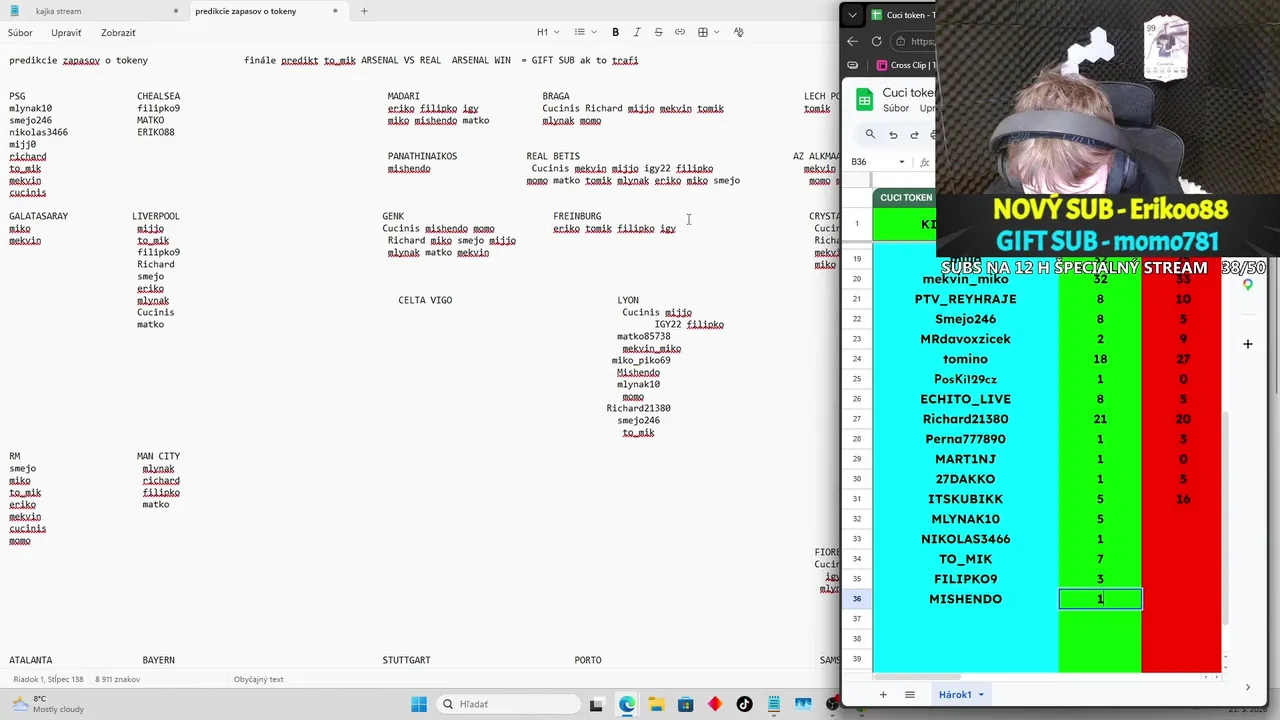Screen dimensions: 1280x720
Task: Open the Cross Clip bookmark
Action: (x=905, y=65)
